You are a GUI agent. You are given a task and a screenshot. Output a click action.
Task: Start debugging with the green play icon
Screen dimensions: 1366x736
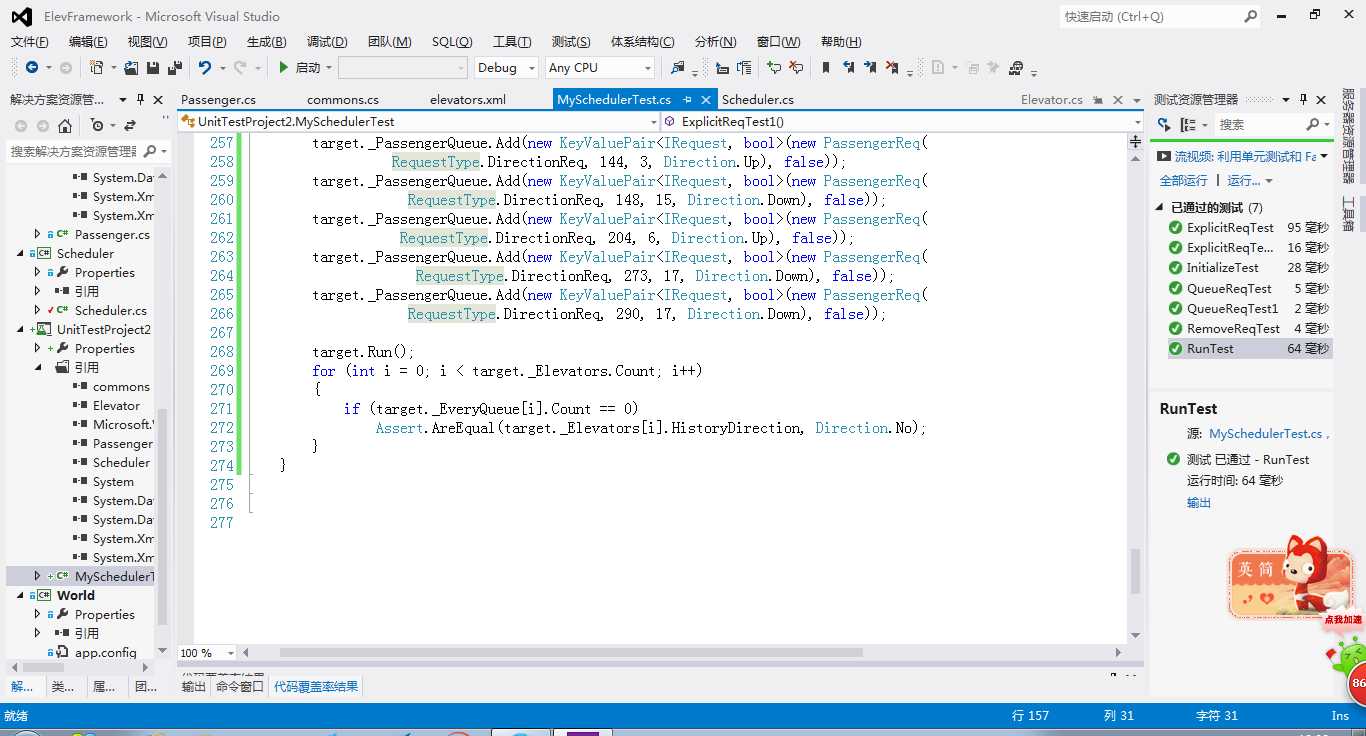point(284,68)
